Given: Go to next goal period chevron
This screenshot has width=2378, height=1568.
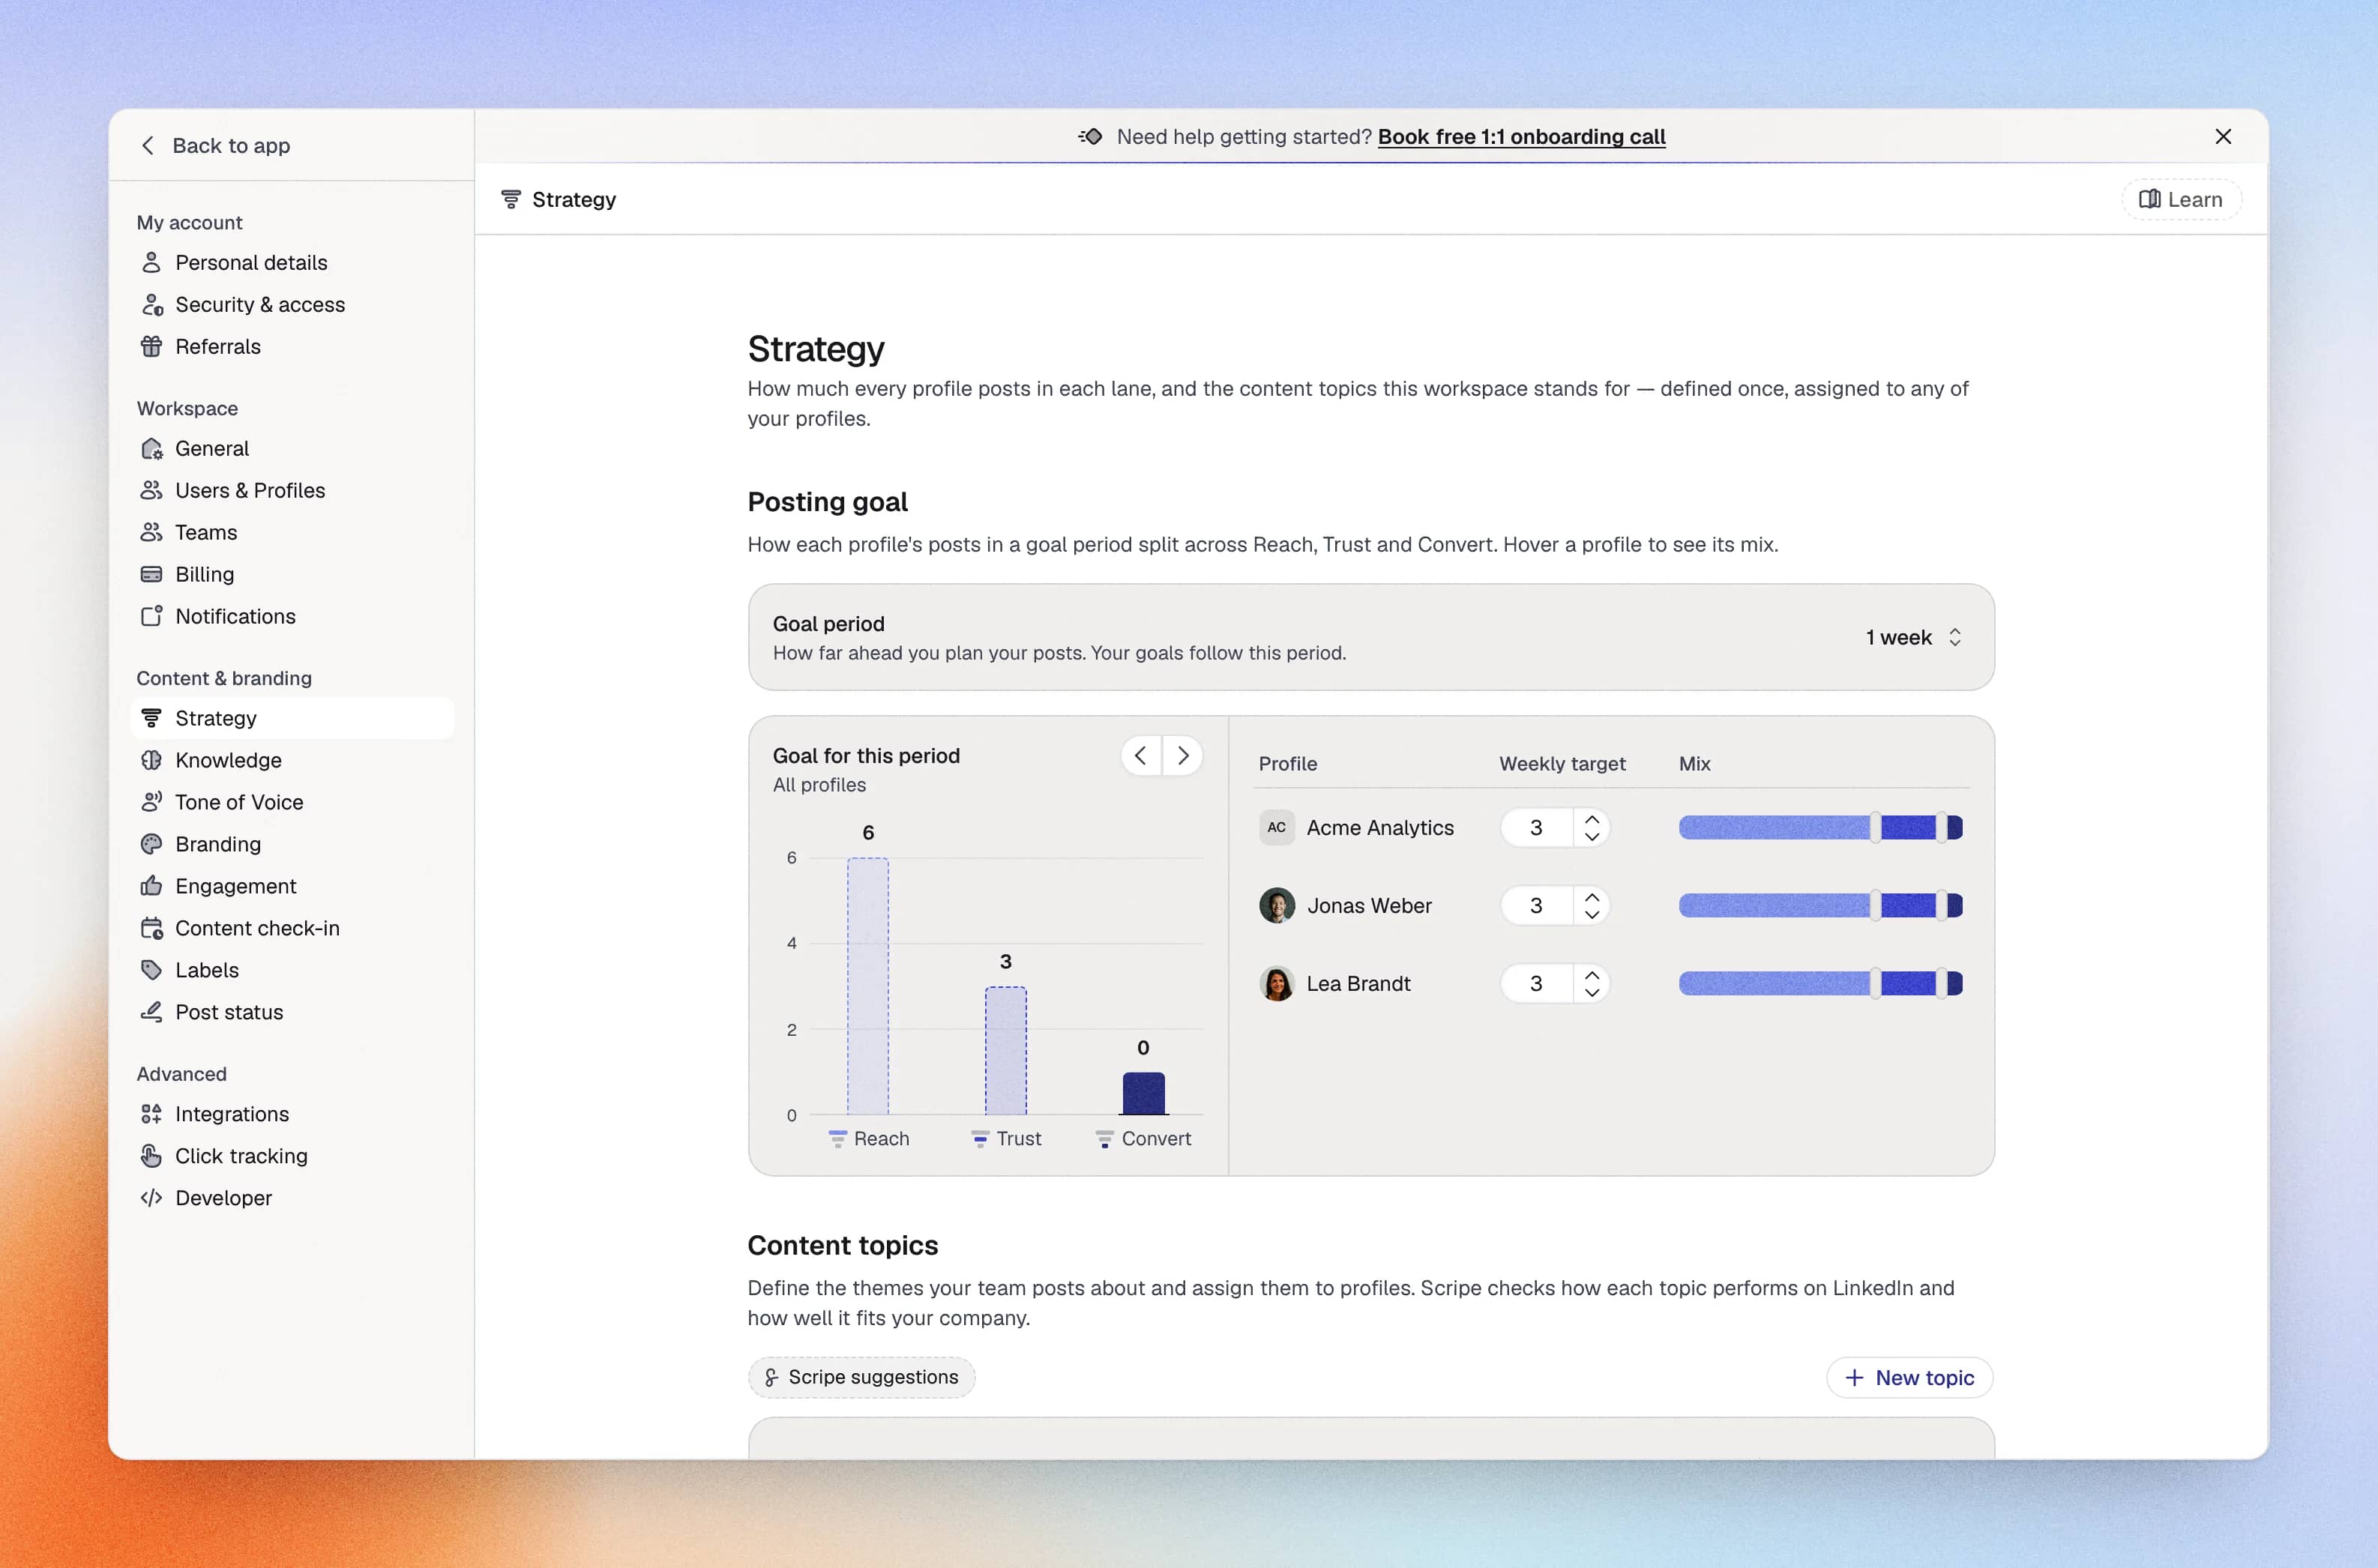Looking at the screenshot, I should tap(1182, 756).
